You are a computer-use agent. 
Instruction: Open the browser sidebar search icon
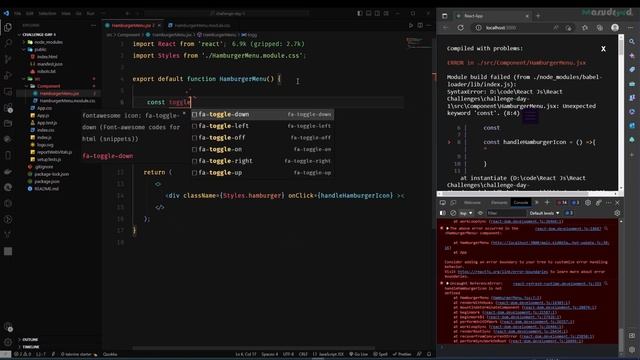(x=632, y=42)
